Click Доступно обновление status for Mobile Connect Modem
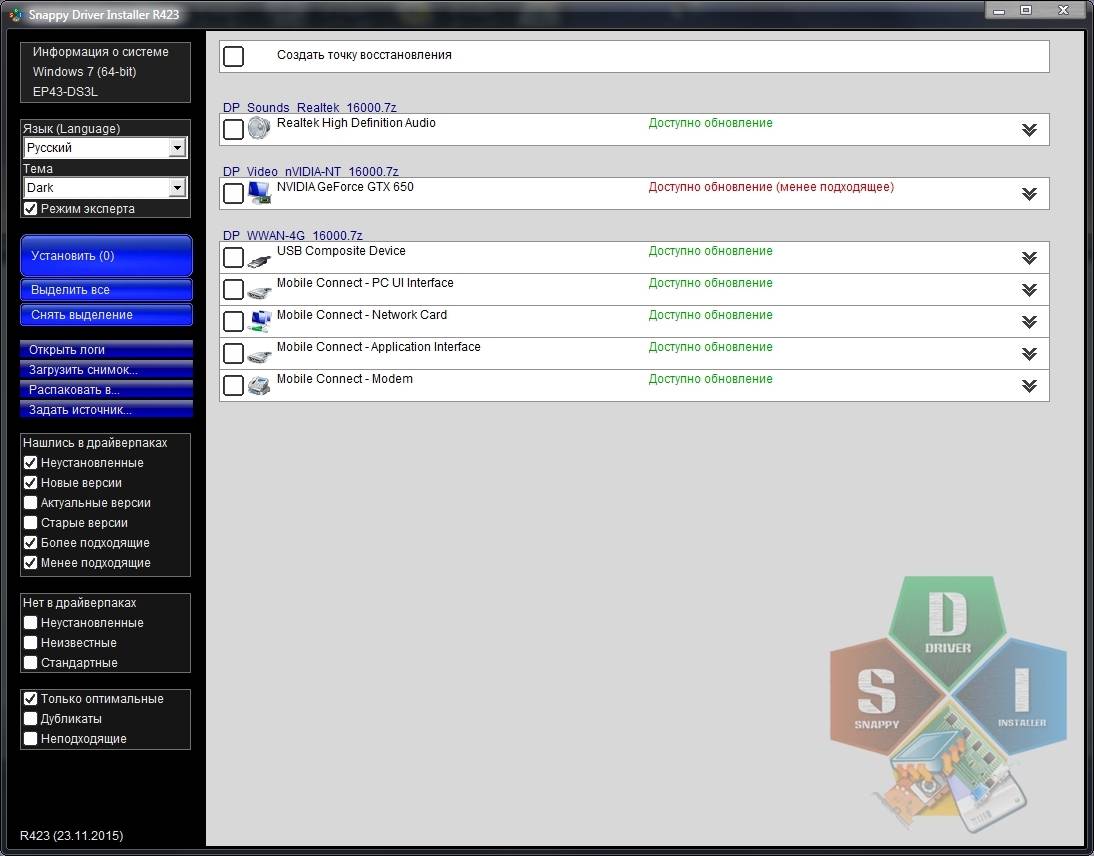This screenshot has height=856, width=1094. tap(710, 379)
